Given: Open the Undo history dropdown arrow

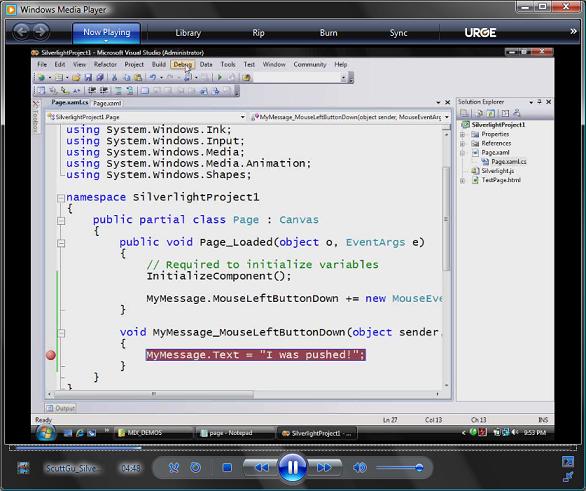Looking at the screenshot, I should [x=161, y=78].
